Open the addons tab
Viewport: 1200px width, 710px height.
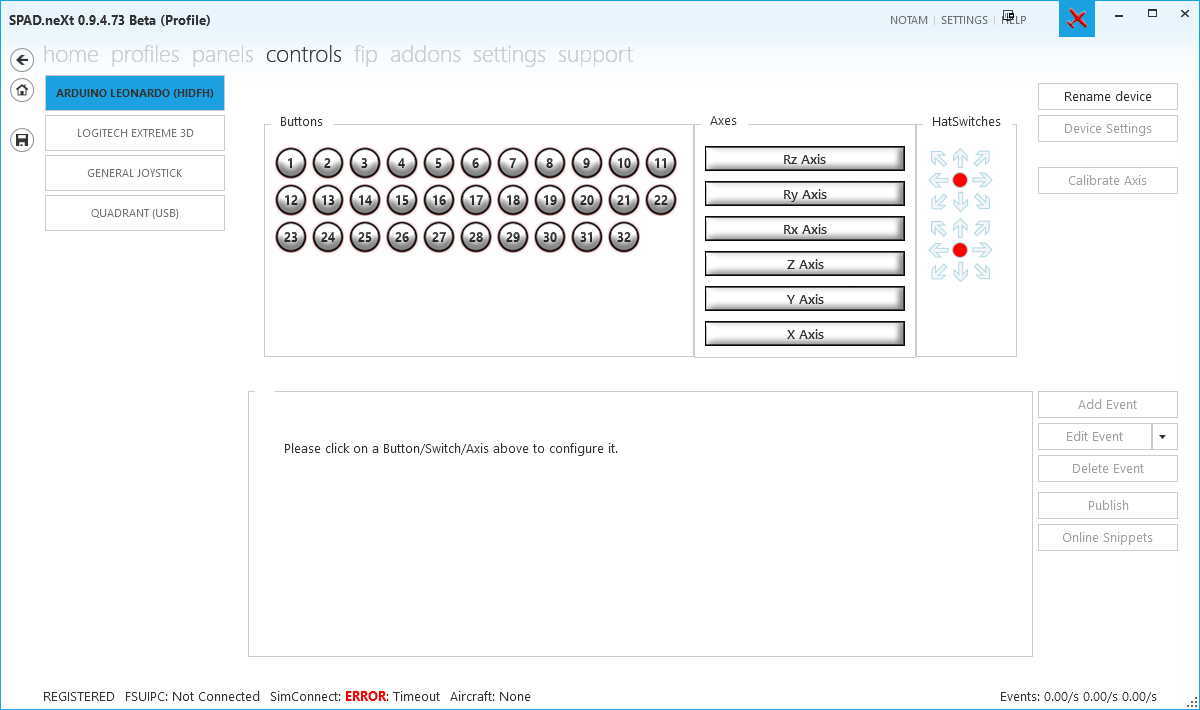coord(425,54)
